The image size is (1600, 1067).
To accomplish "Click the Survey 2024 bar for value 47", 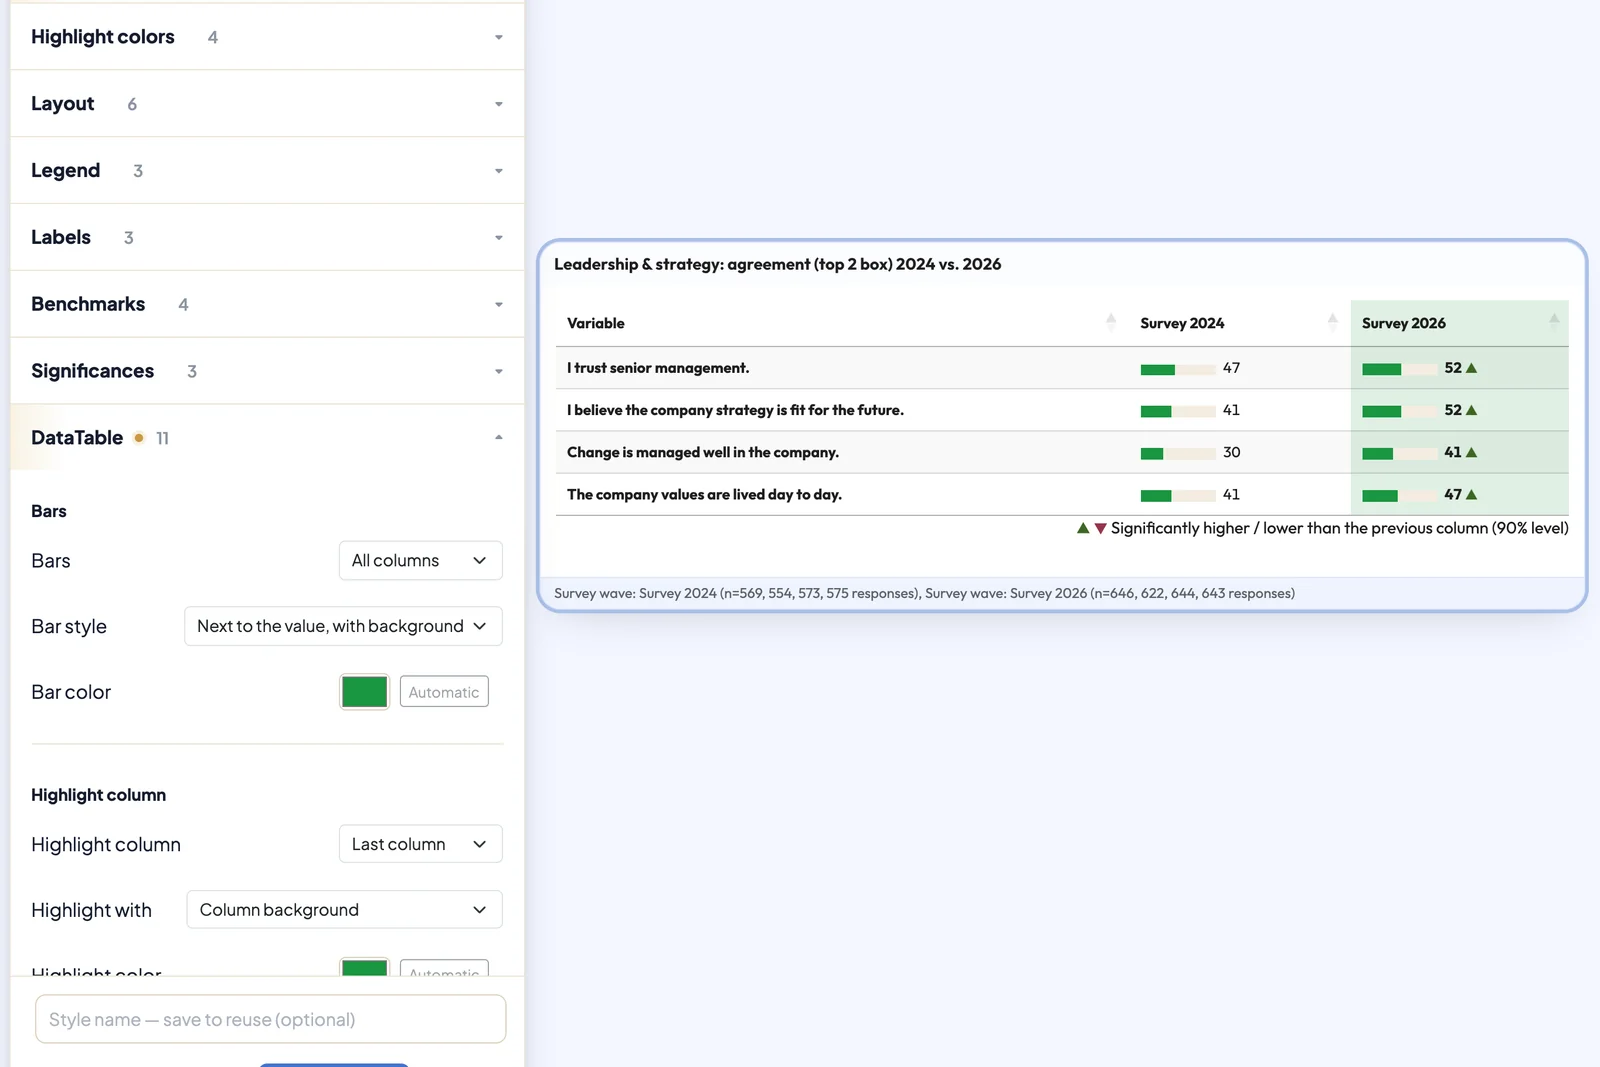I will [1178, 369].
